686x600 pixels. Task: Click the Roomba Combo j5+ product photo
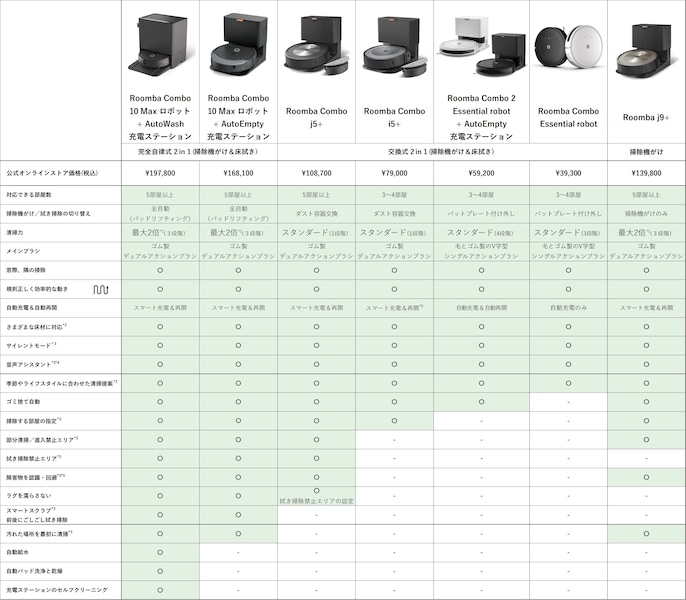(x=316, y=45)
